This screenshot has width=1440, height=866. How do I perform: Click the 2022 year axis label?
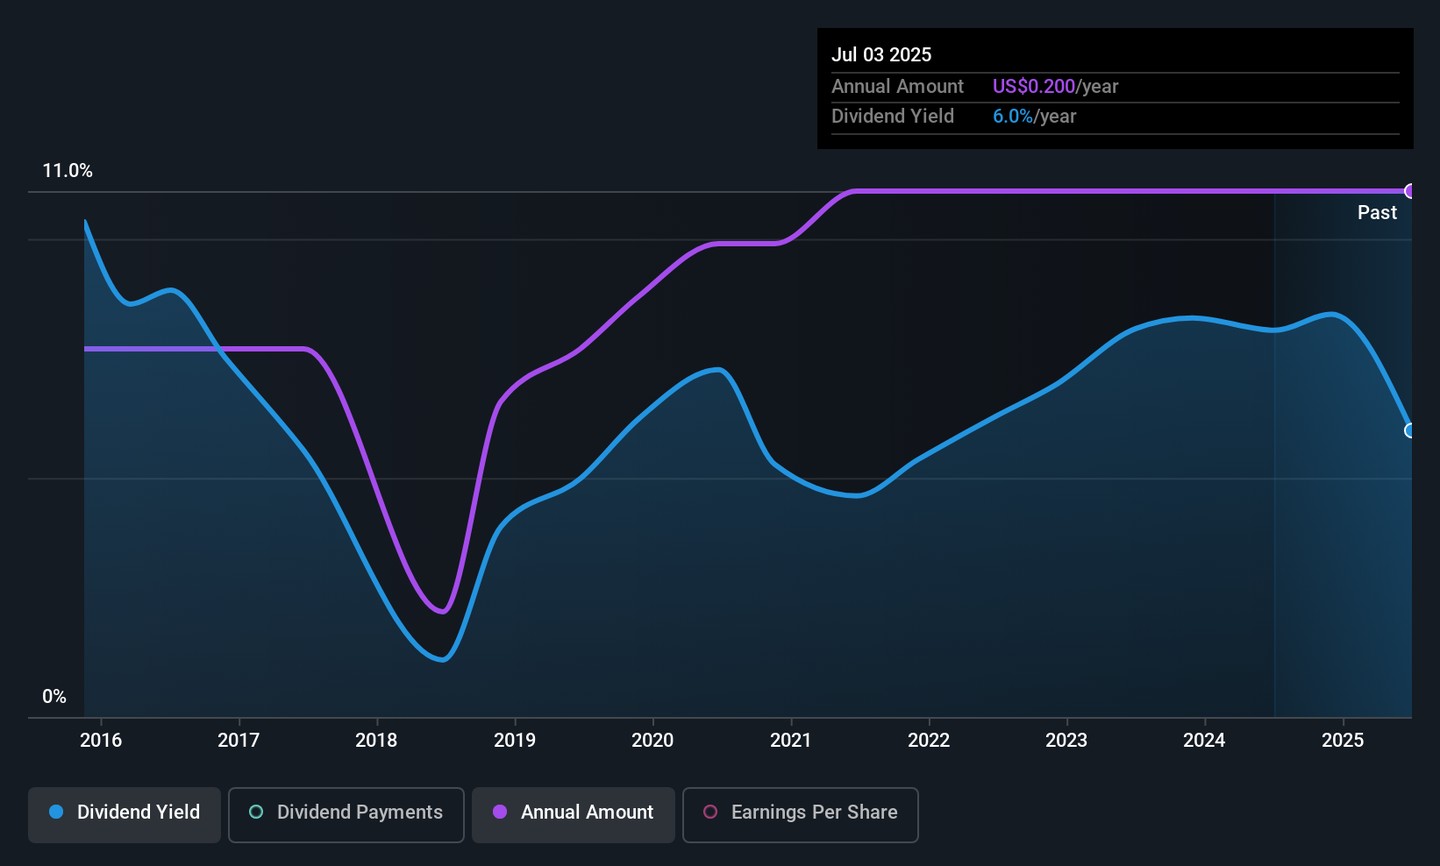(x=929, y=740)
